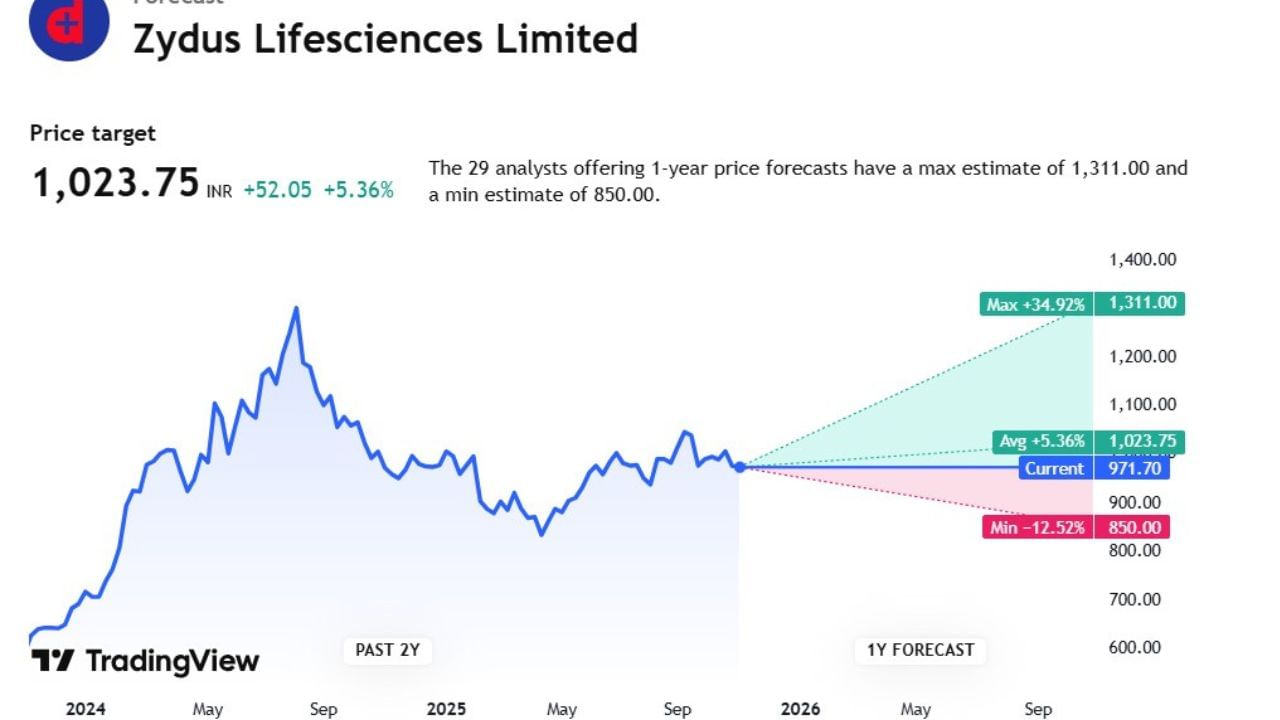Viewport: 1280px width, 720px height.
Task: Click the Max +34.92% label
Action: click(1036, 304)
